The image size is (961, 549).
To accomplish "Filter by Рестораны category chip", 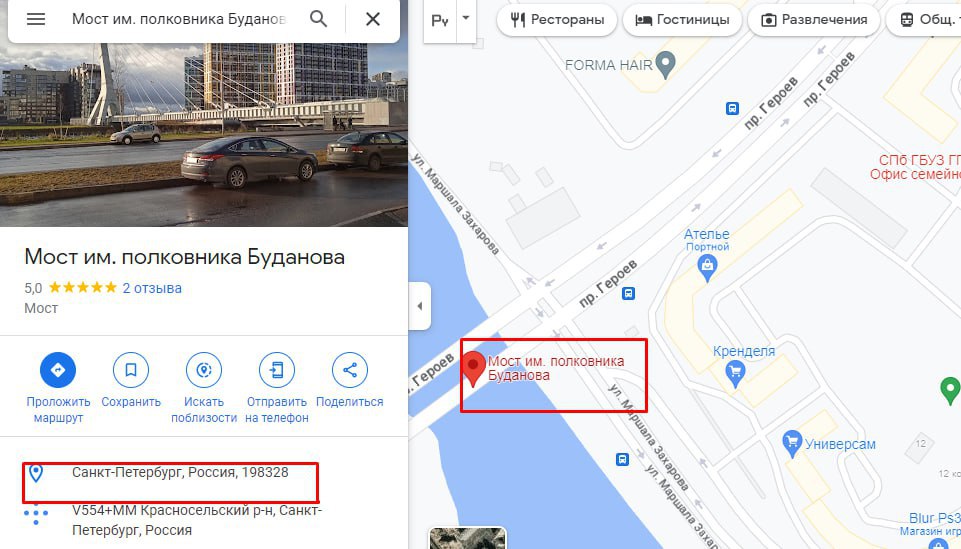I will (x=556, y=20).
